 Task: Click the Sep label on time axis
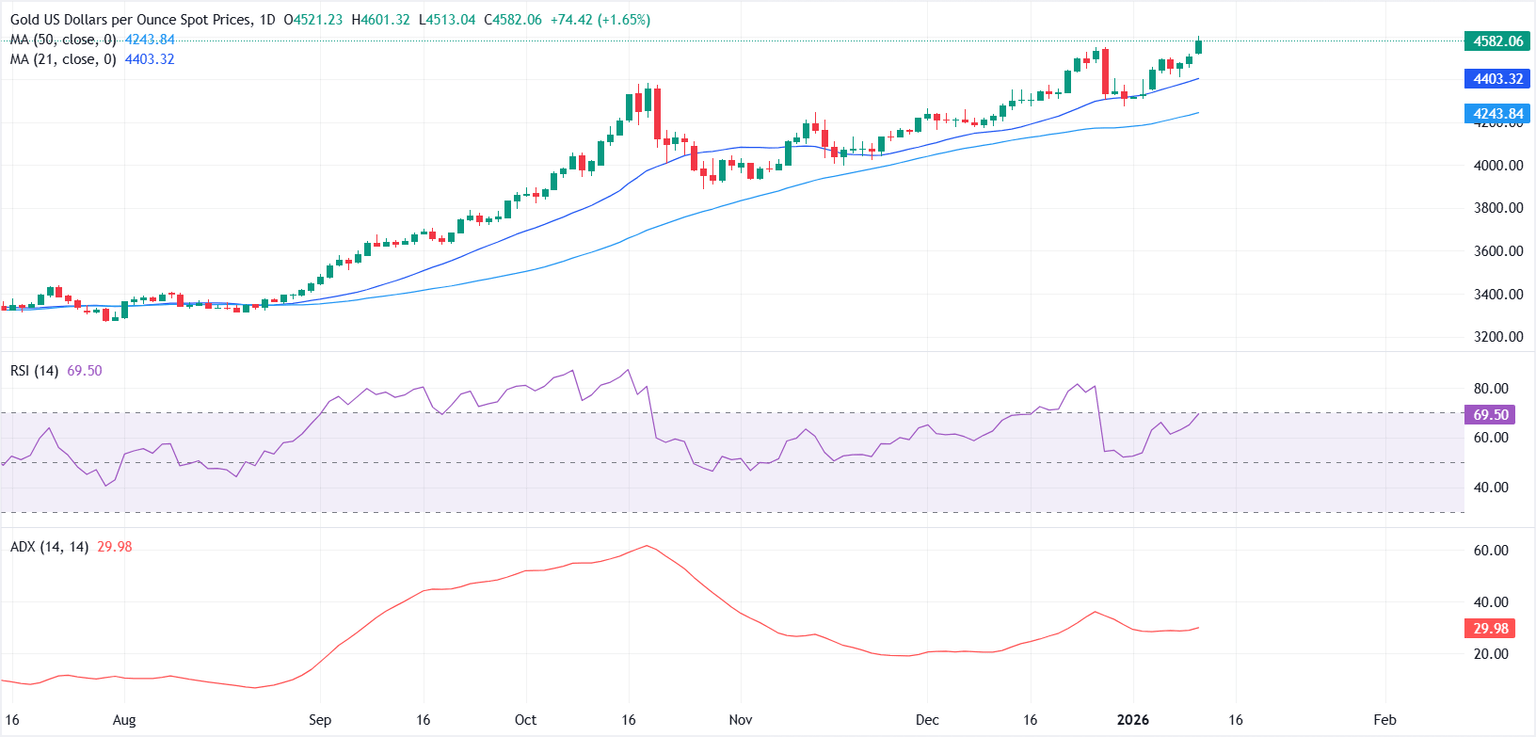(320, 720)
